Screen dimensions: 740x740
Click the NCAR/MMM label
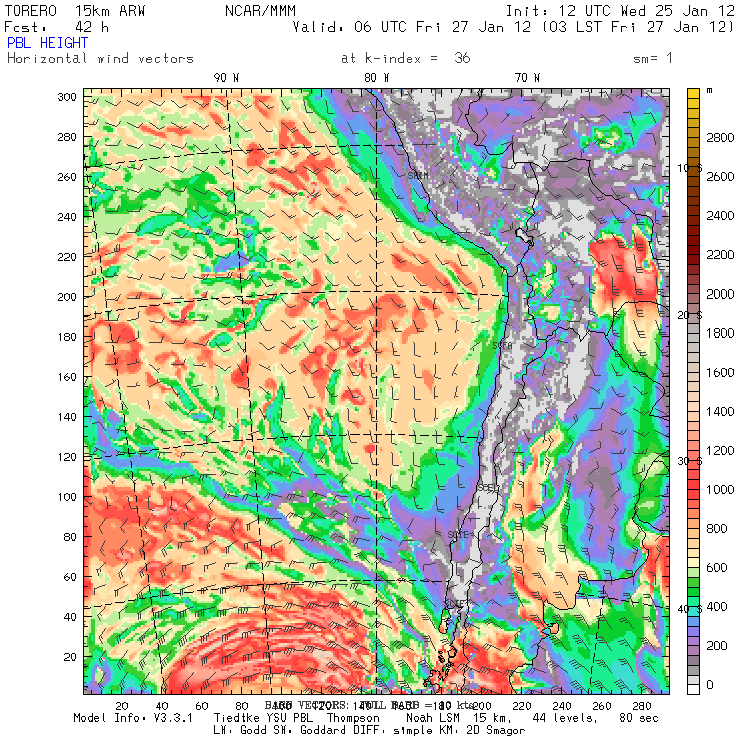(260, 11)
